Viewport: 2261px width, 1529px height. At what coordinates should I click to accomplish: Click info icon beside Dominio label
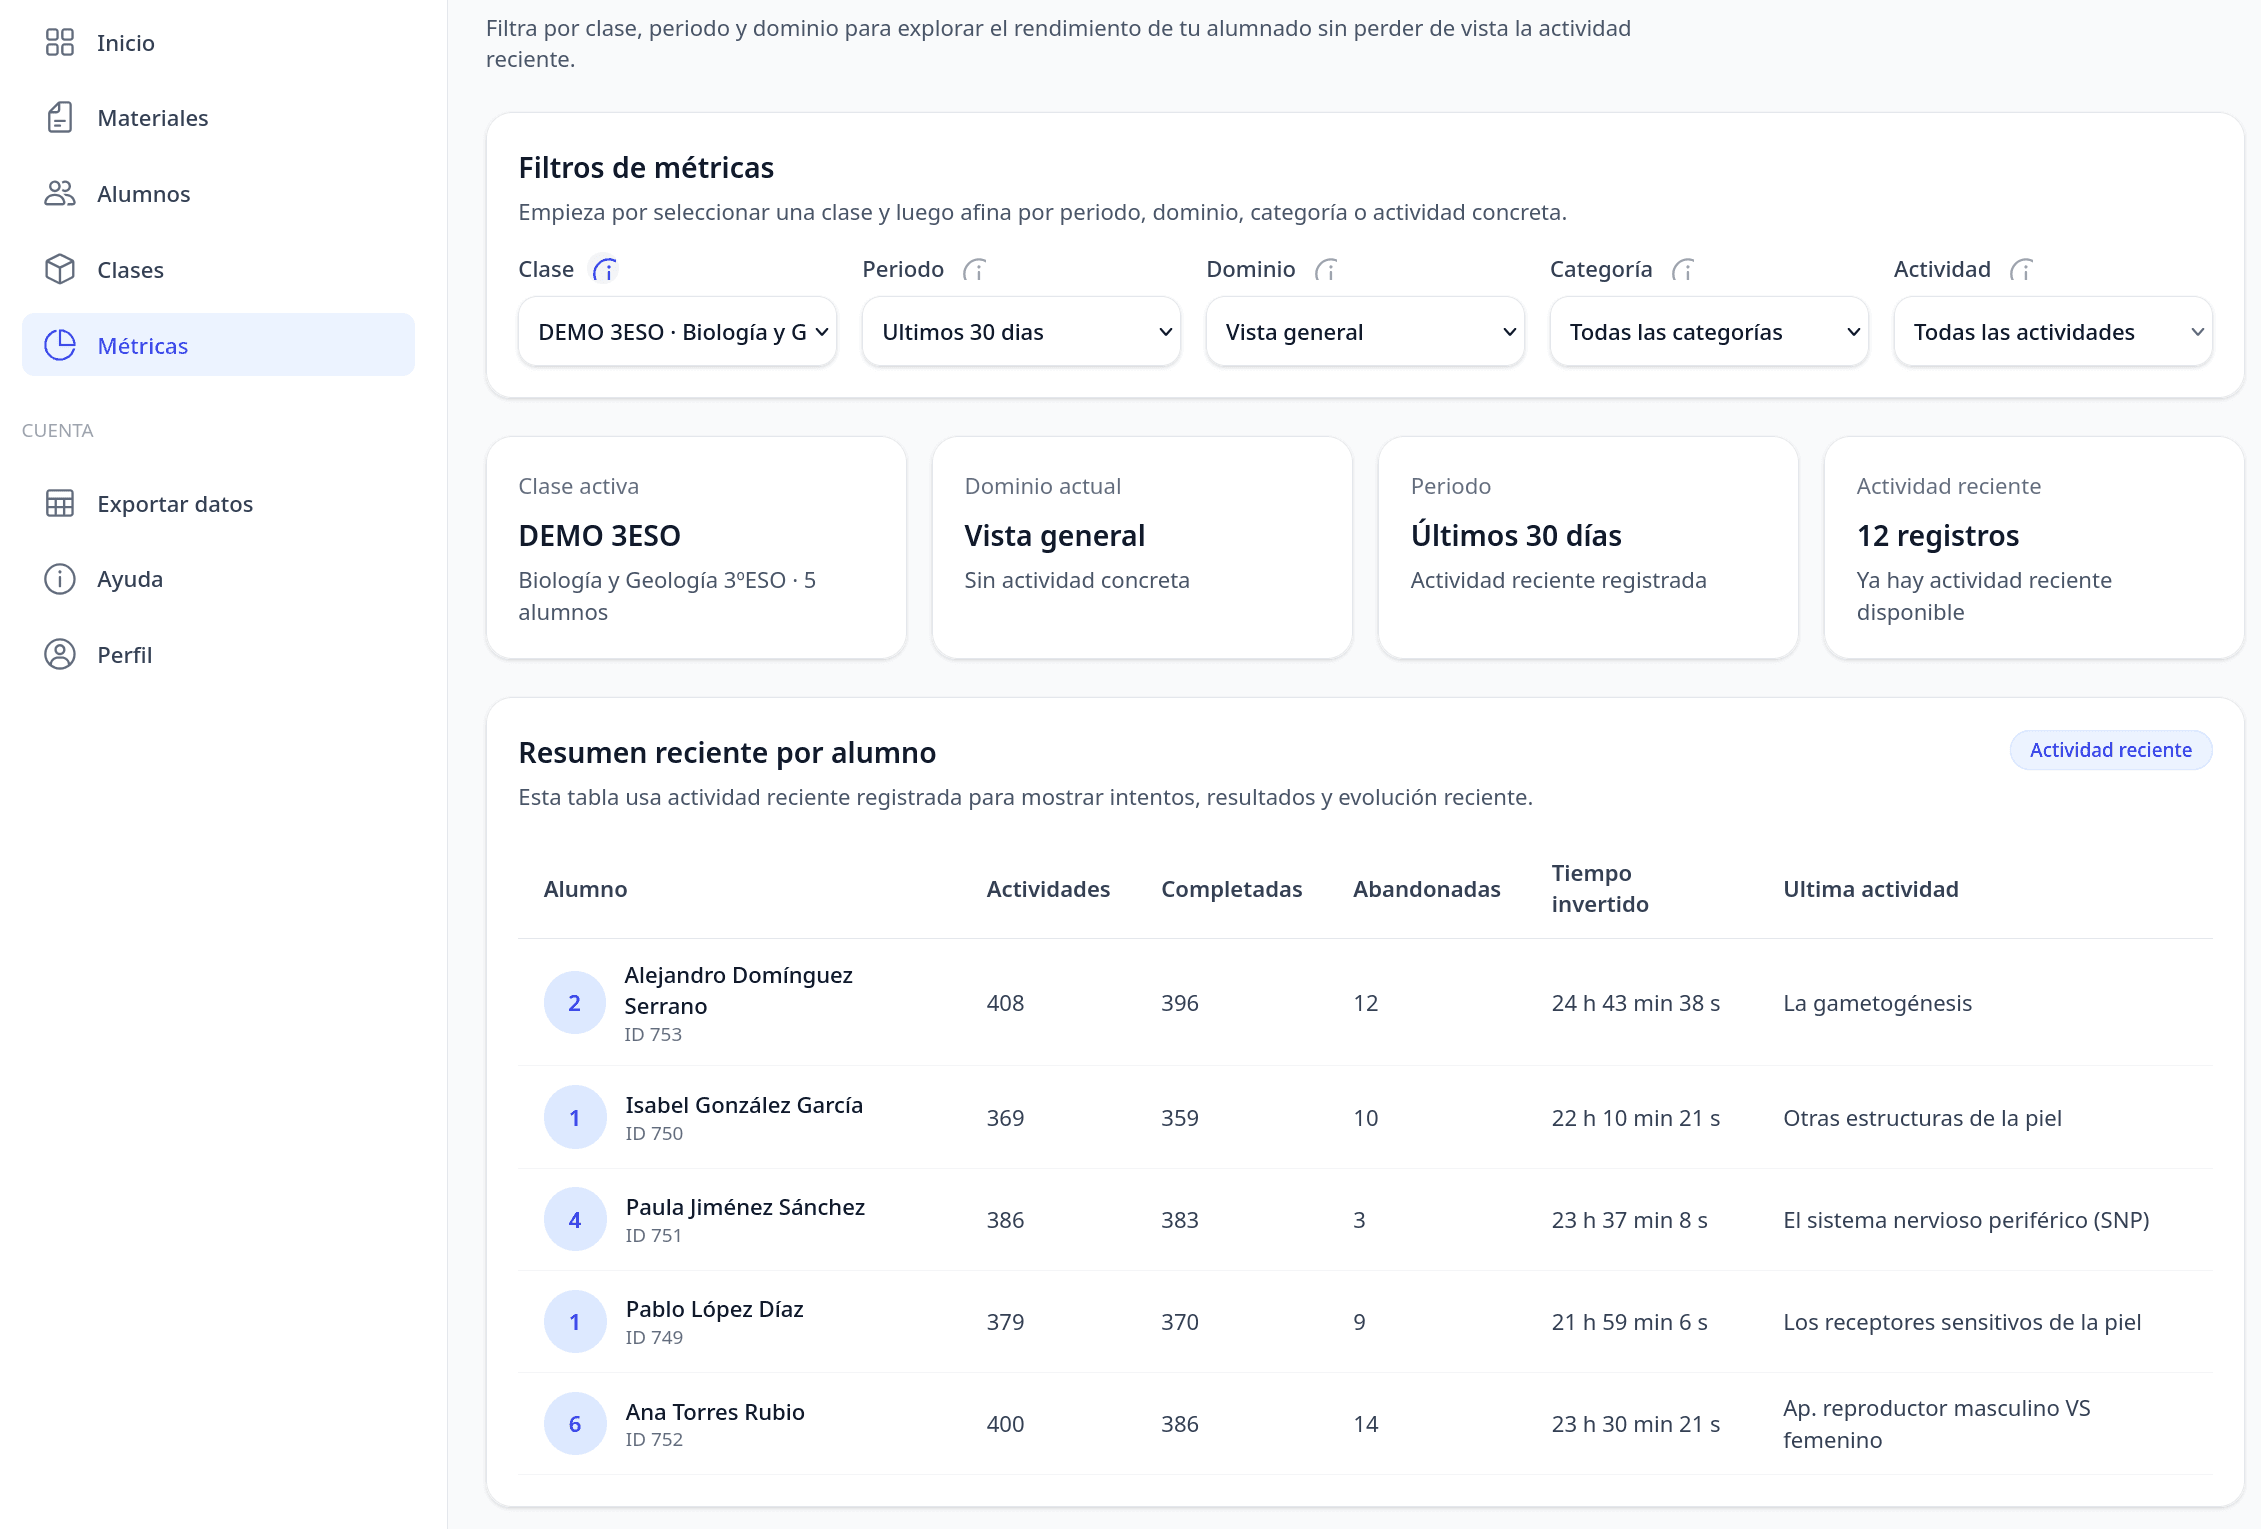click(1326, 270)
